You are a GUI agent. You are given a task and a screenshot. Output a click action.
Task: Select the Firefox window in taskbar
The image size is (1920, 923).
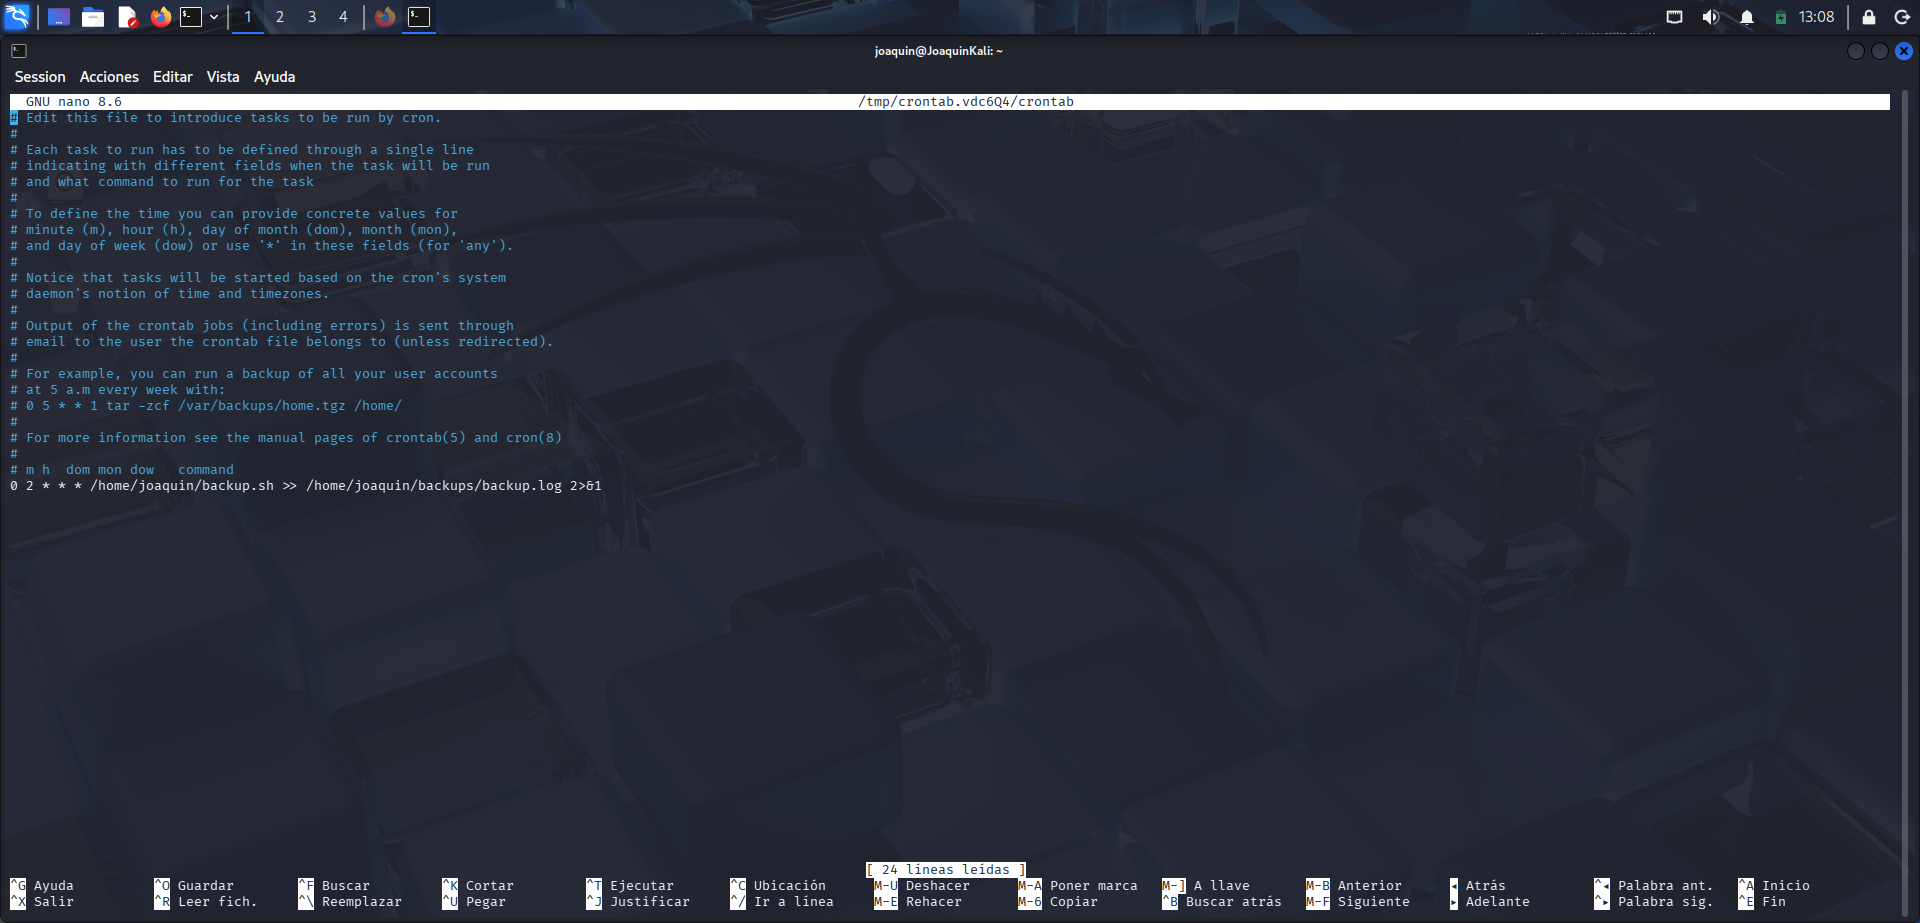[x=385, y=17]
